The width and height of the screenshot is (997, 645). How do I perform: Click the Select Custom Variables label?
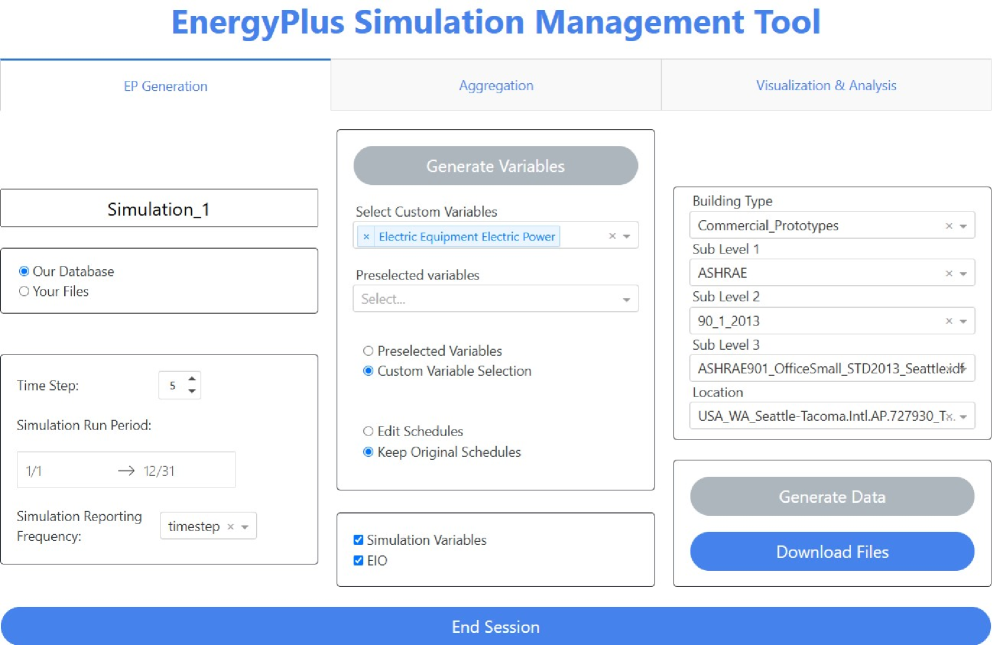click(x=426, y=212)
